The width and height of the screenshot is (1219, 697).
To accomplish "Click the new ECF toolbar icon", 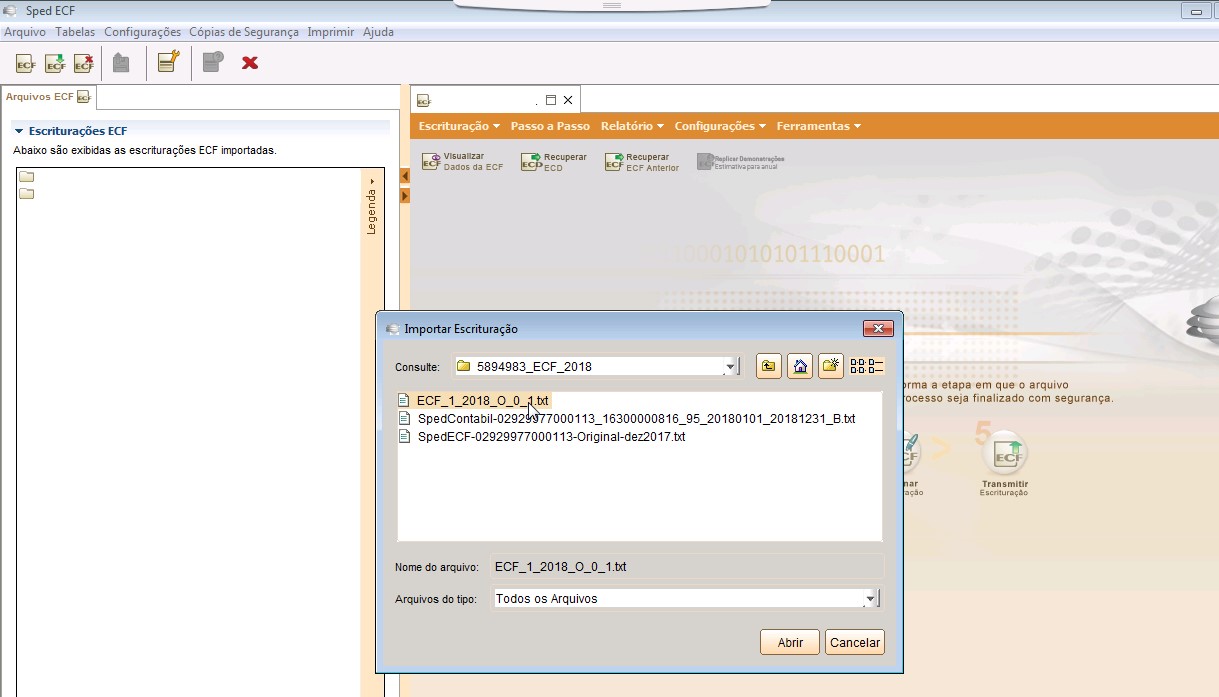I will (x=26, y=63).
